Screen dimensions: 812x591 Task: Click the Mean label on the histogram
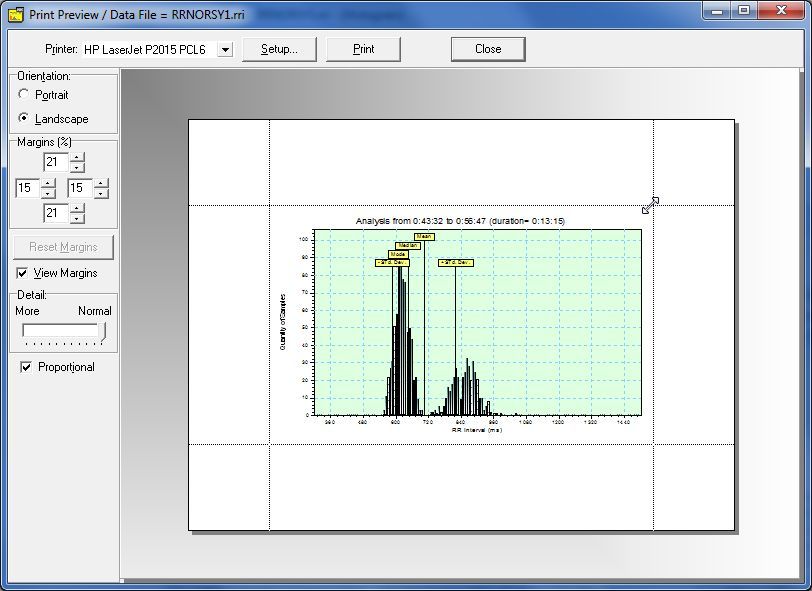click(x=424, y=237)
